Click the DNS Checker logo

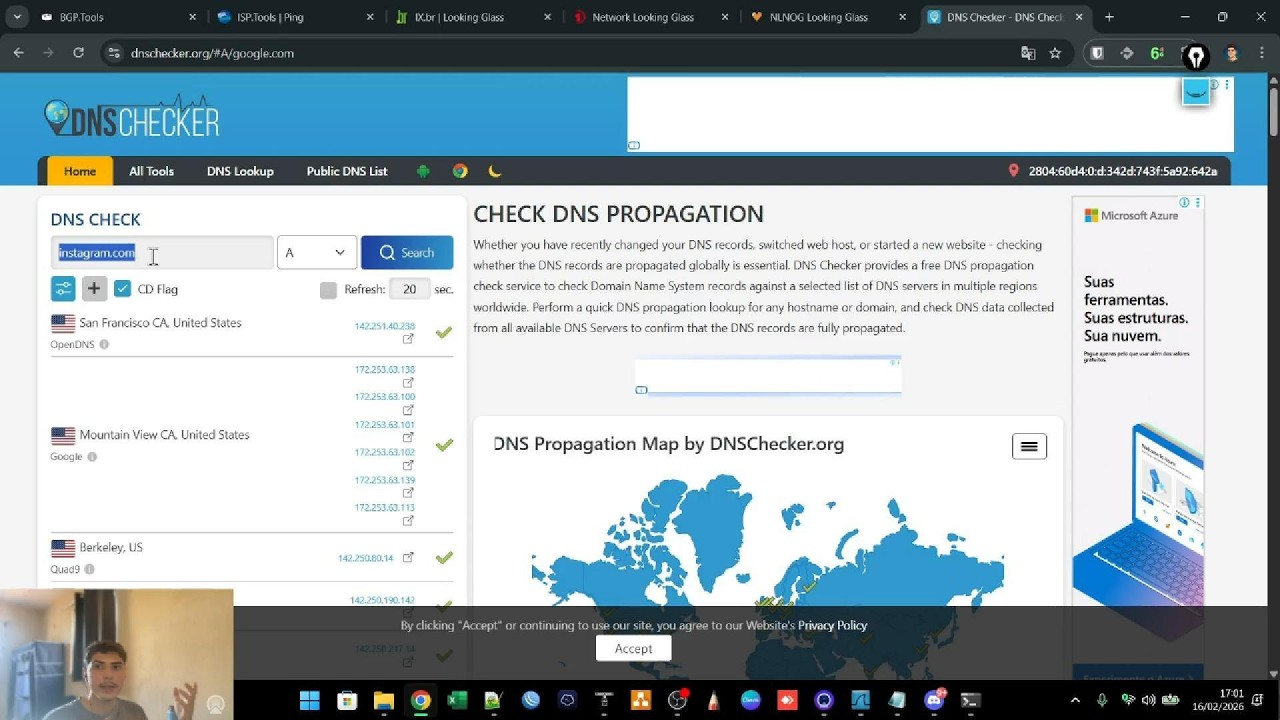point(131,118)
